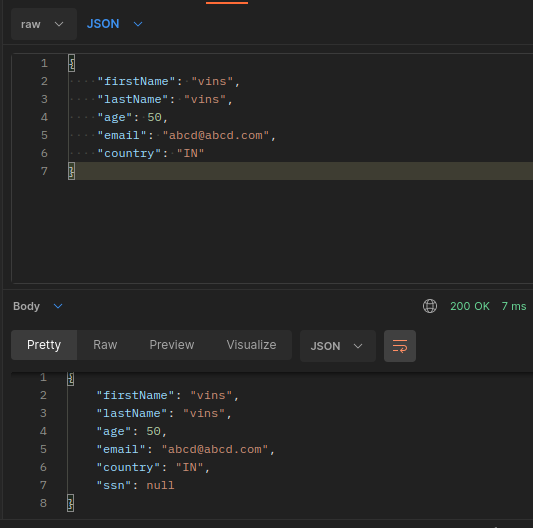Open the response JSON format dropdown
533x528 pixels.
tap(338, 346)
